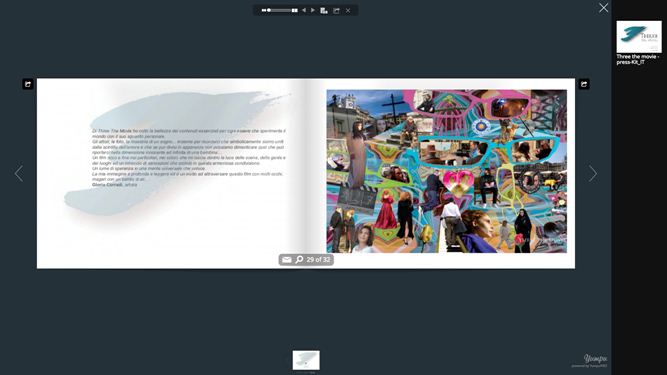Click the zoom slider handle in toolbar
The height and width of the screenshot is (375, 667).
[x=269, y=10]
